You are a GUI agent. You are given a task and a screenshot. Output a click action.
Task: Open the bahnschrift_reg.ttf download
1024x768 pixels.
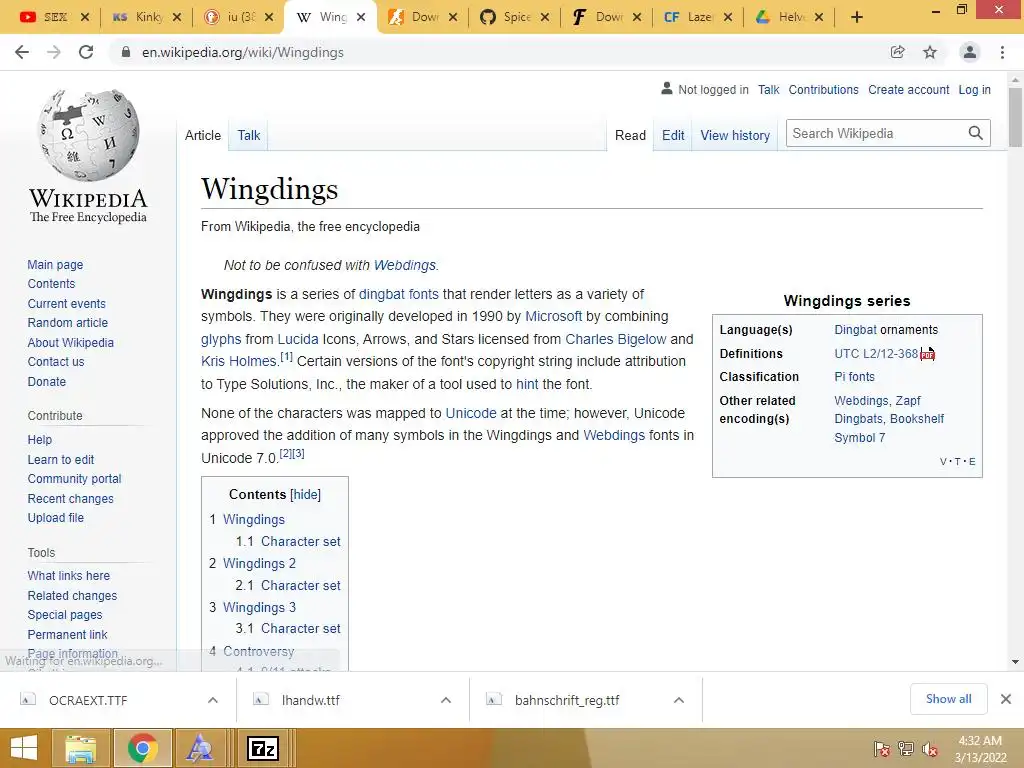567,700
